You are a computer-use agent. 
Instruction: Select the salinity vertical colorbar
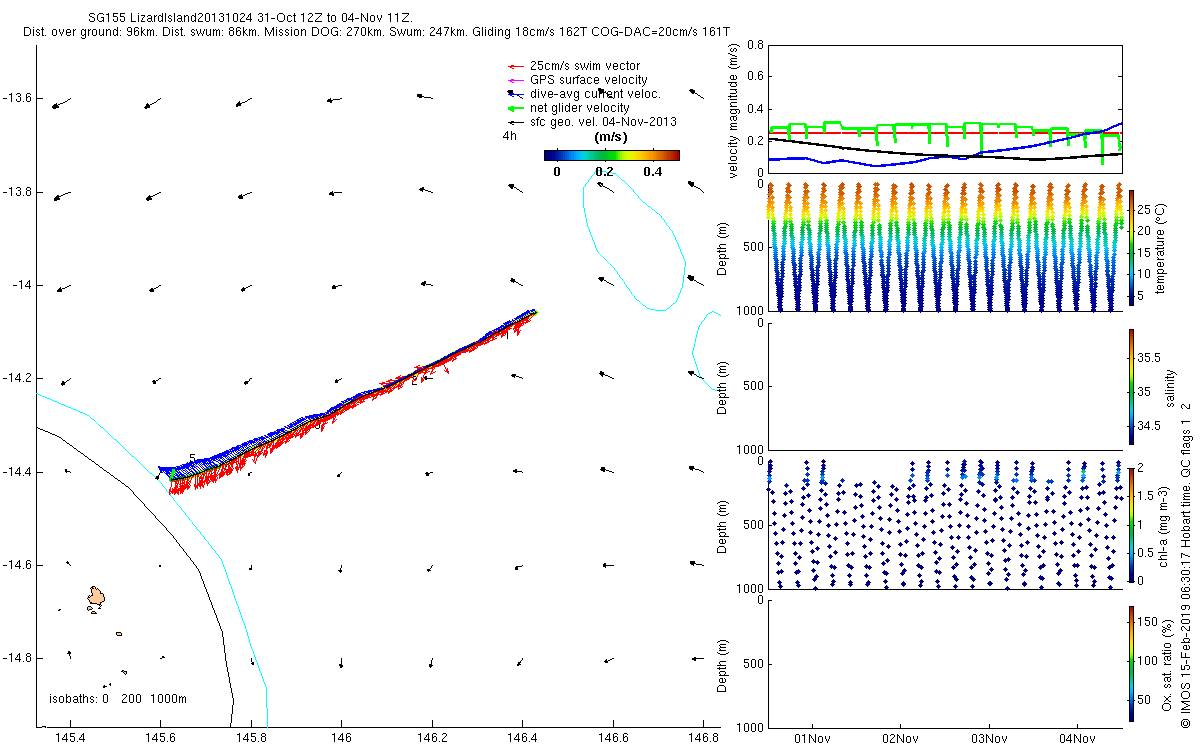[x=1131, y=386]
